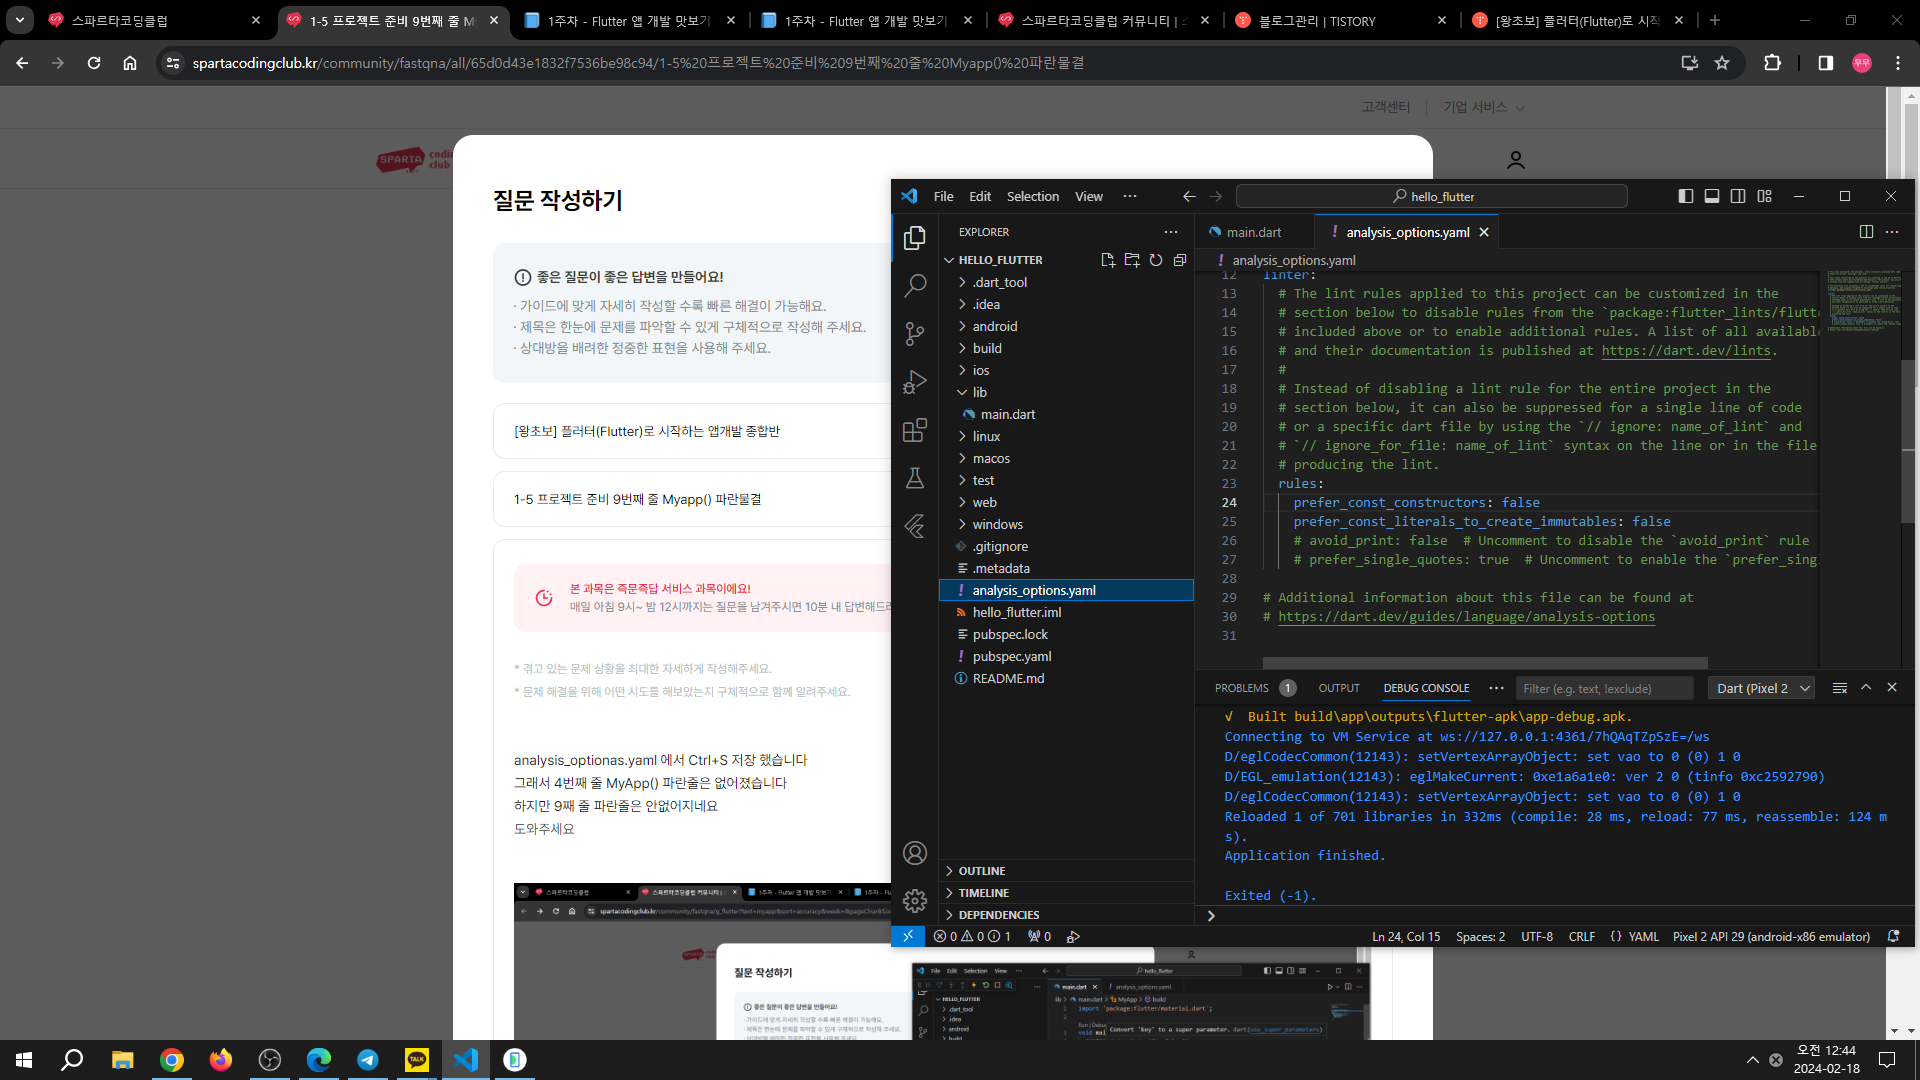Open editor More Actions menu

coord(1892,232)
